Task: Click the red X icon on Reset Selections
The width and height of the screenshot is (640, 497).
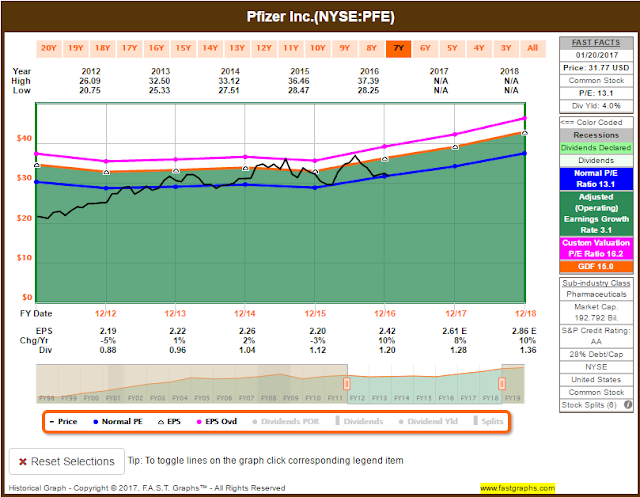Action: (23, 462)
